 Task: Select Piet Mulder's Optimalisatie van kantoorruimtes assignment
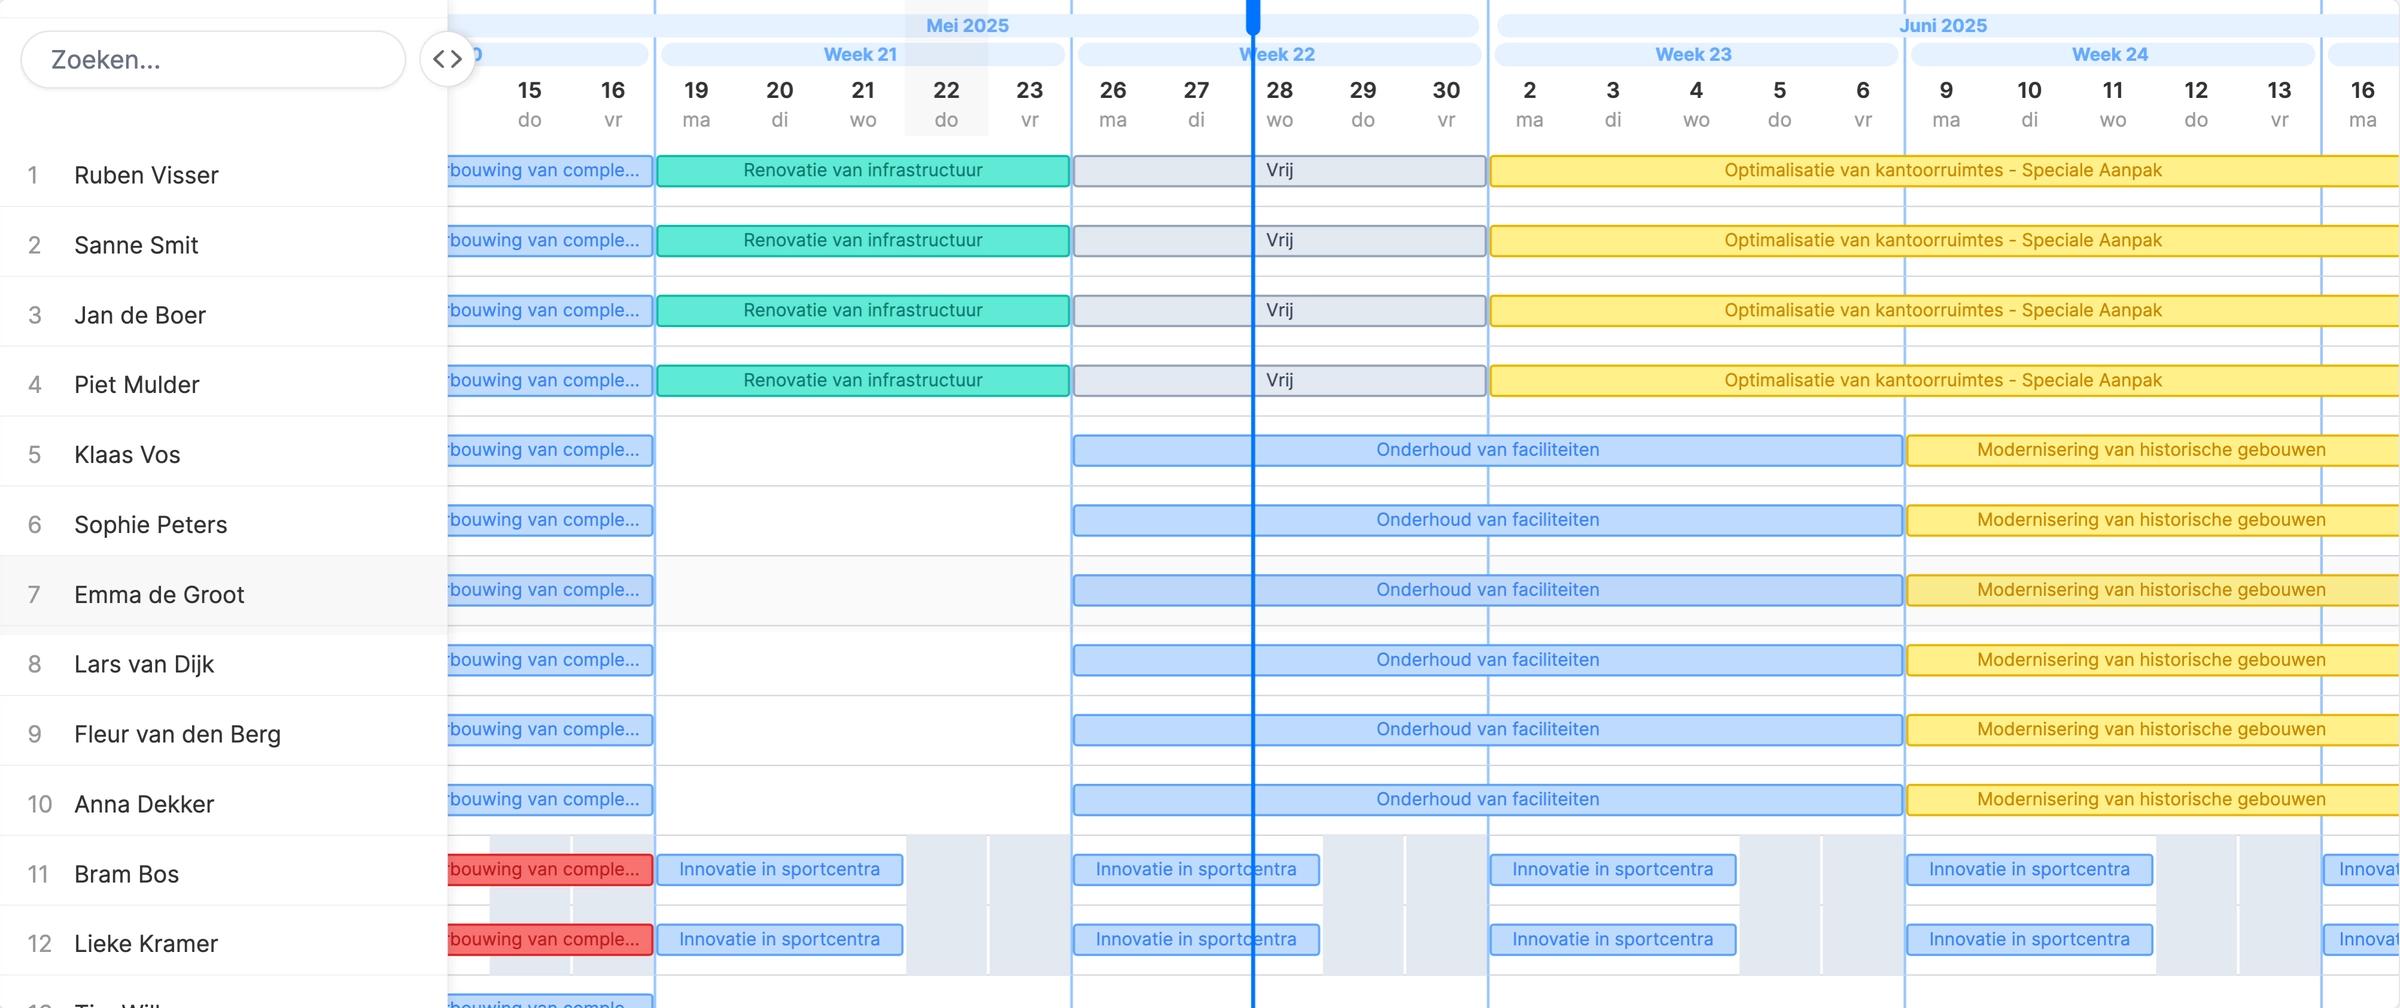click(x=1943, y=380)
